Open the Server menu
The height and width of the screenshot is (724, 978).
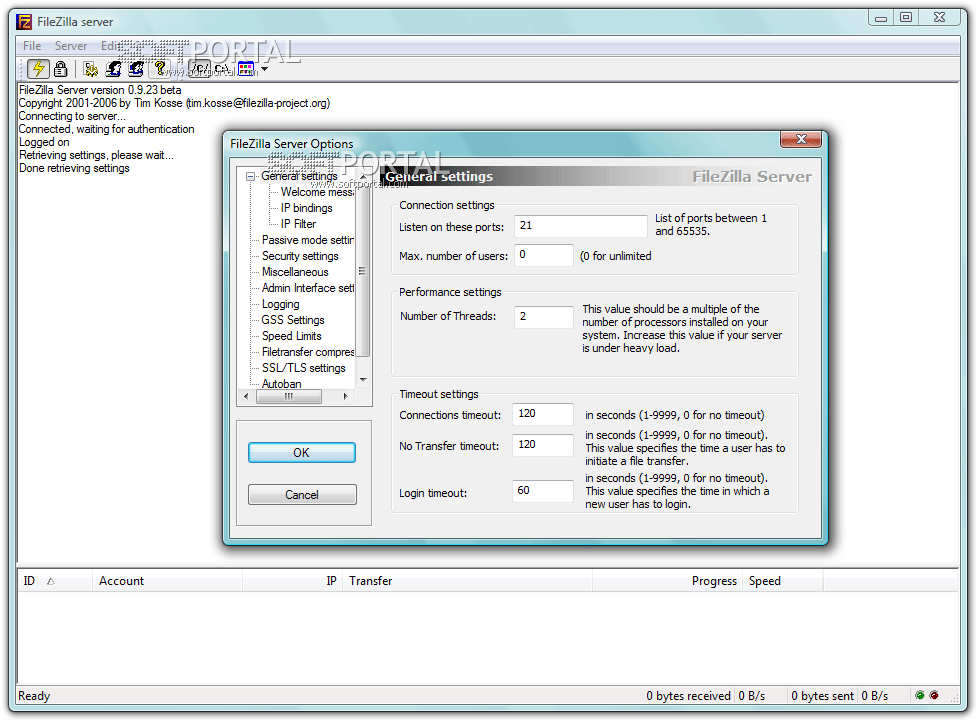[70, 46]
